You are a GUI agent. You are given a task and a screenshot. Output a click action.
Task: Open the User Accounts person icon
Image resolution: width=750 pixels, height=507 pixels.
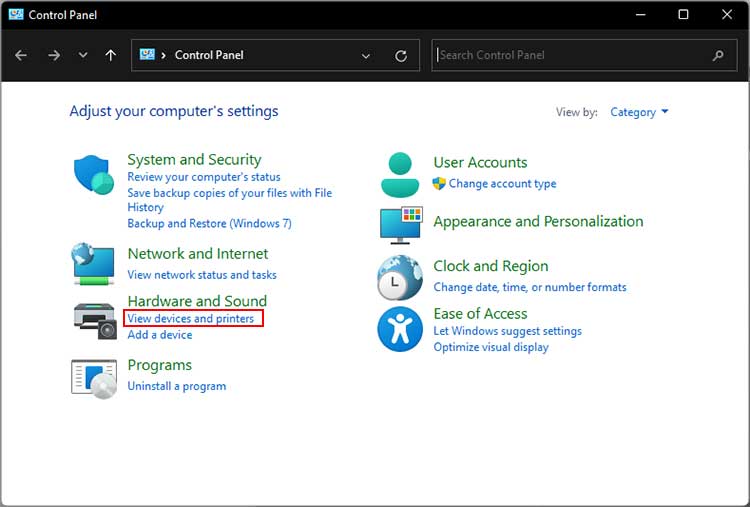tap(400, 175)
